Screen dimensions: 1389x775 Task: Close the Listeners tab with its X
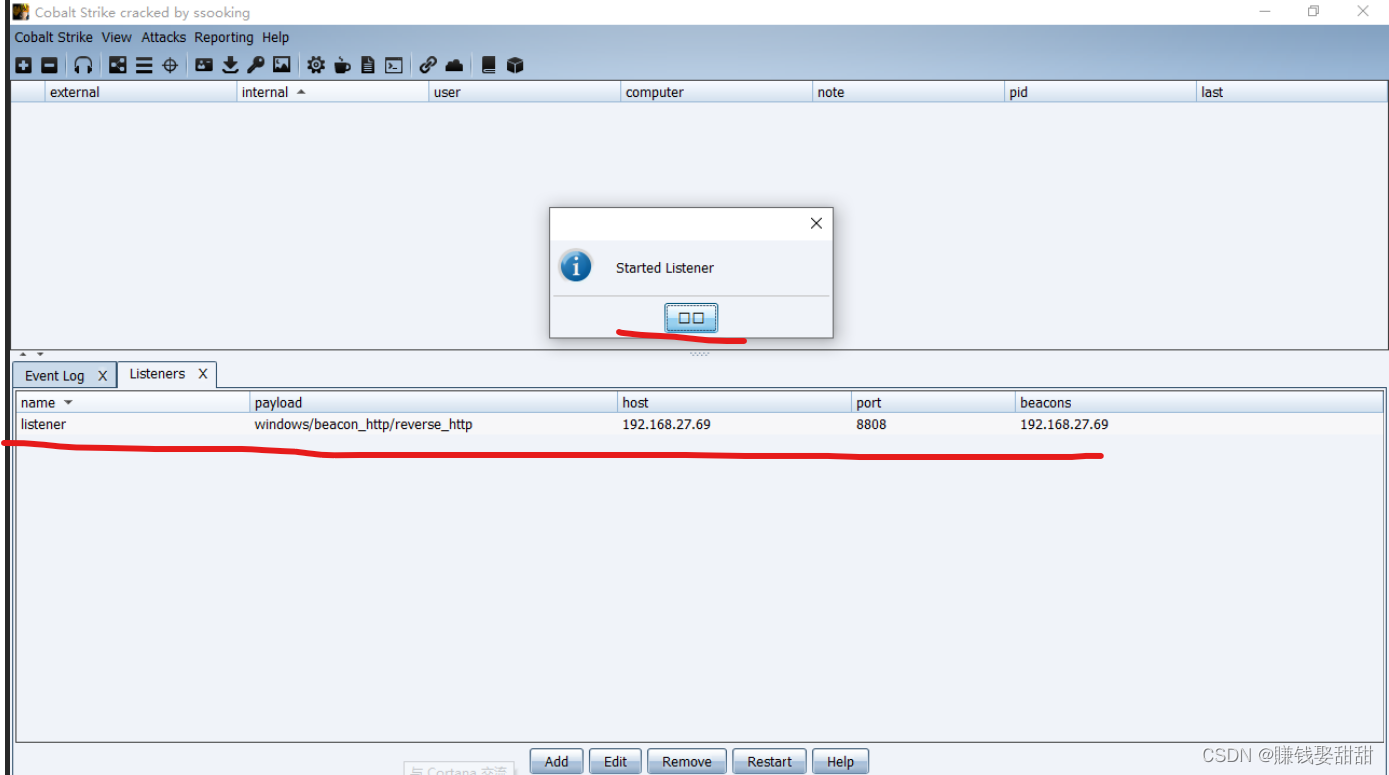(203, 374)
